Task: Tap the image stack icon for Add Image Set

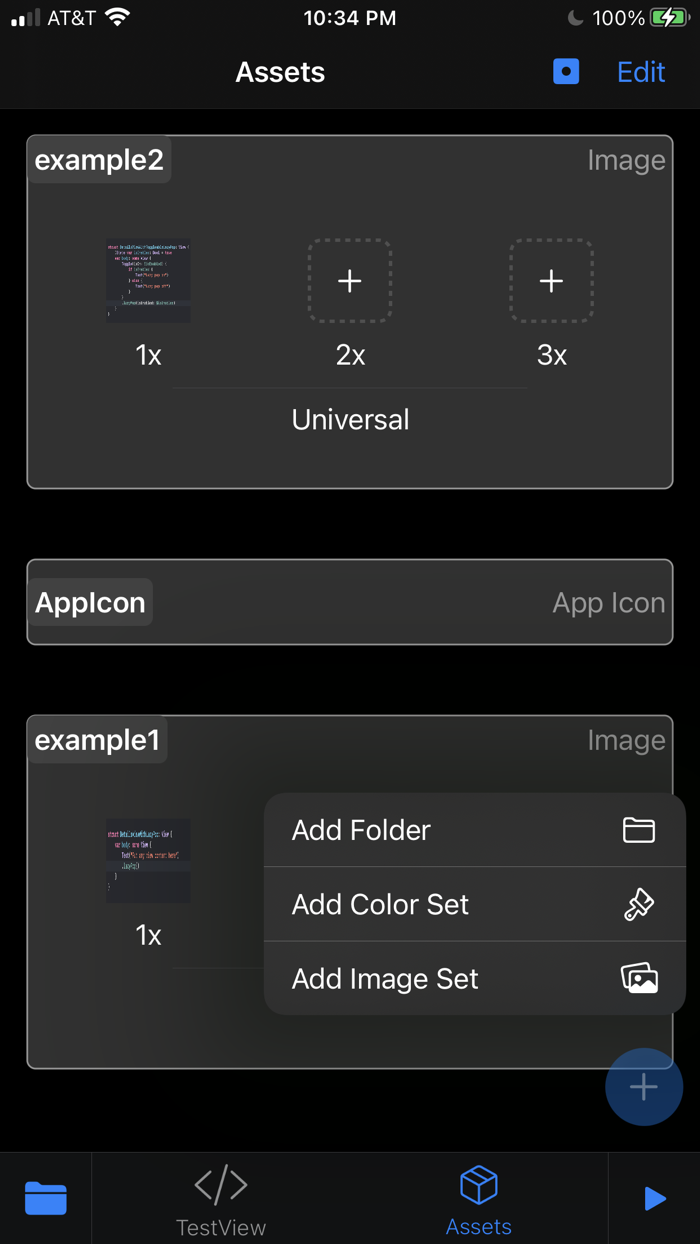Action: pos(639,978)
